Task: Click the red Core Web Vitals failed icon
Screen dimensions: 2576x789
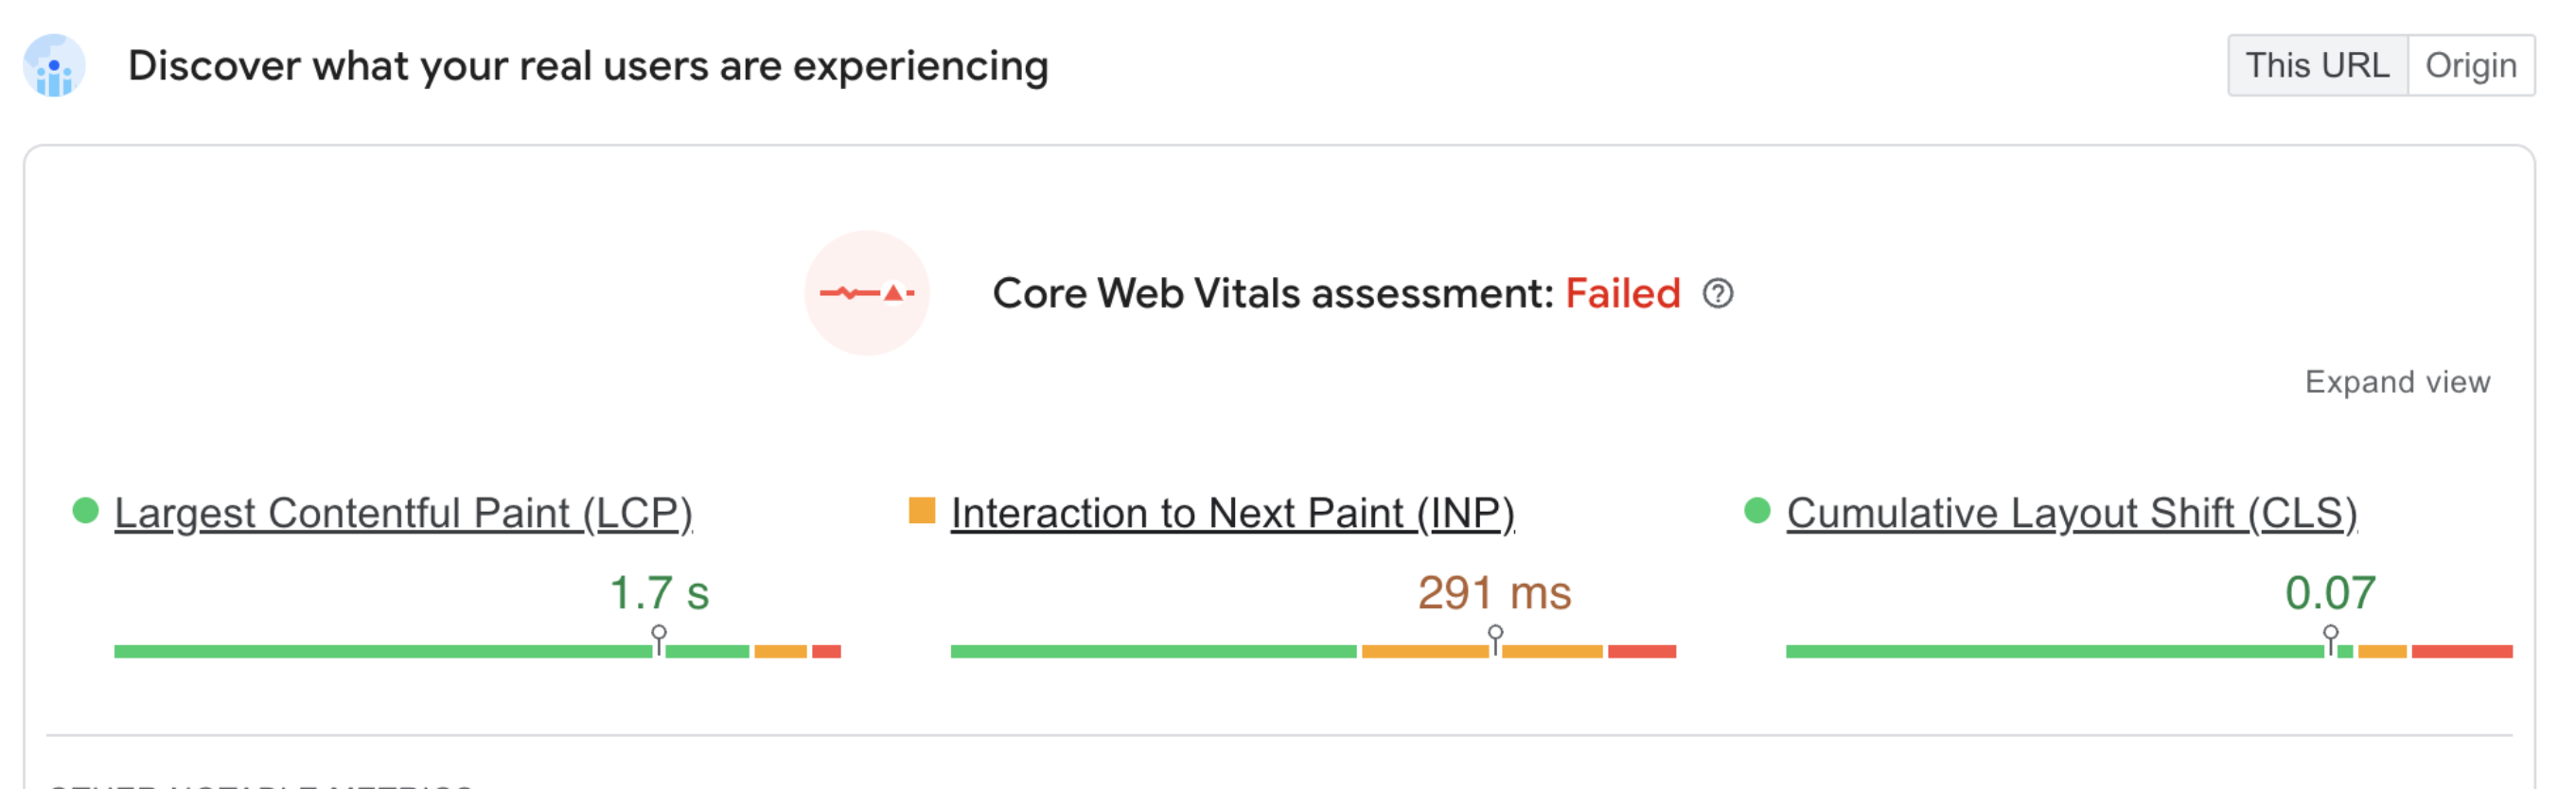Action: [866, 293]
